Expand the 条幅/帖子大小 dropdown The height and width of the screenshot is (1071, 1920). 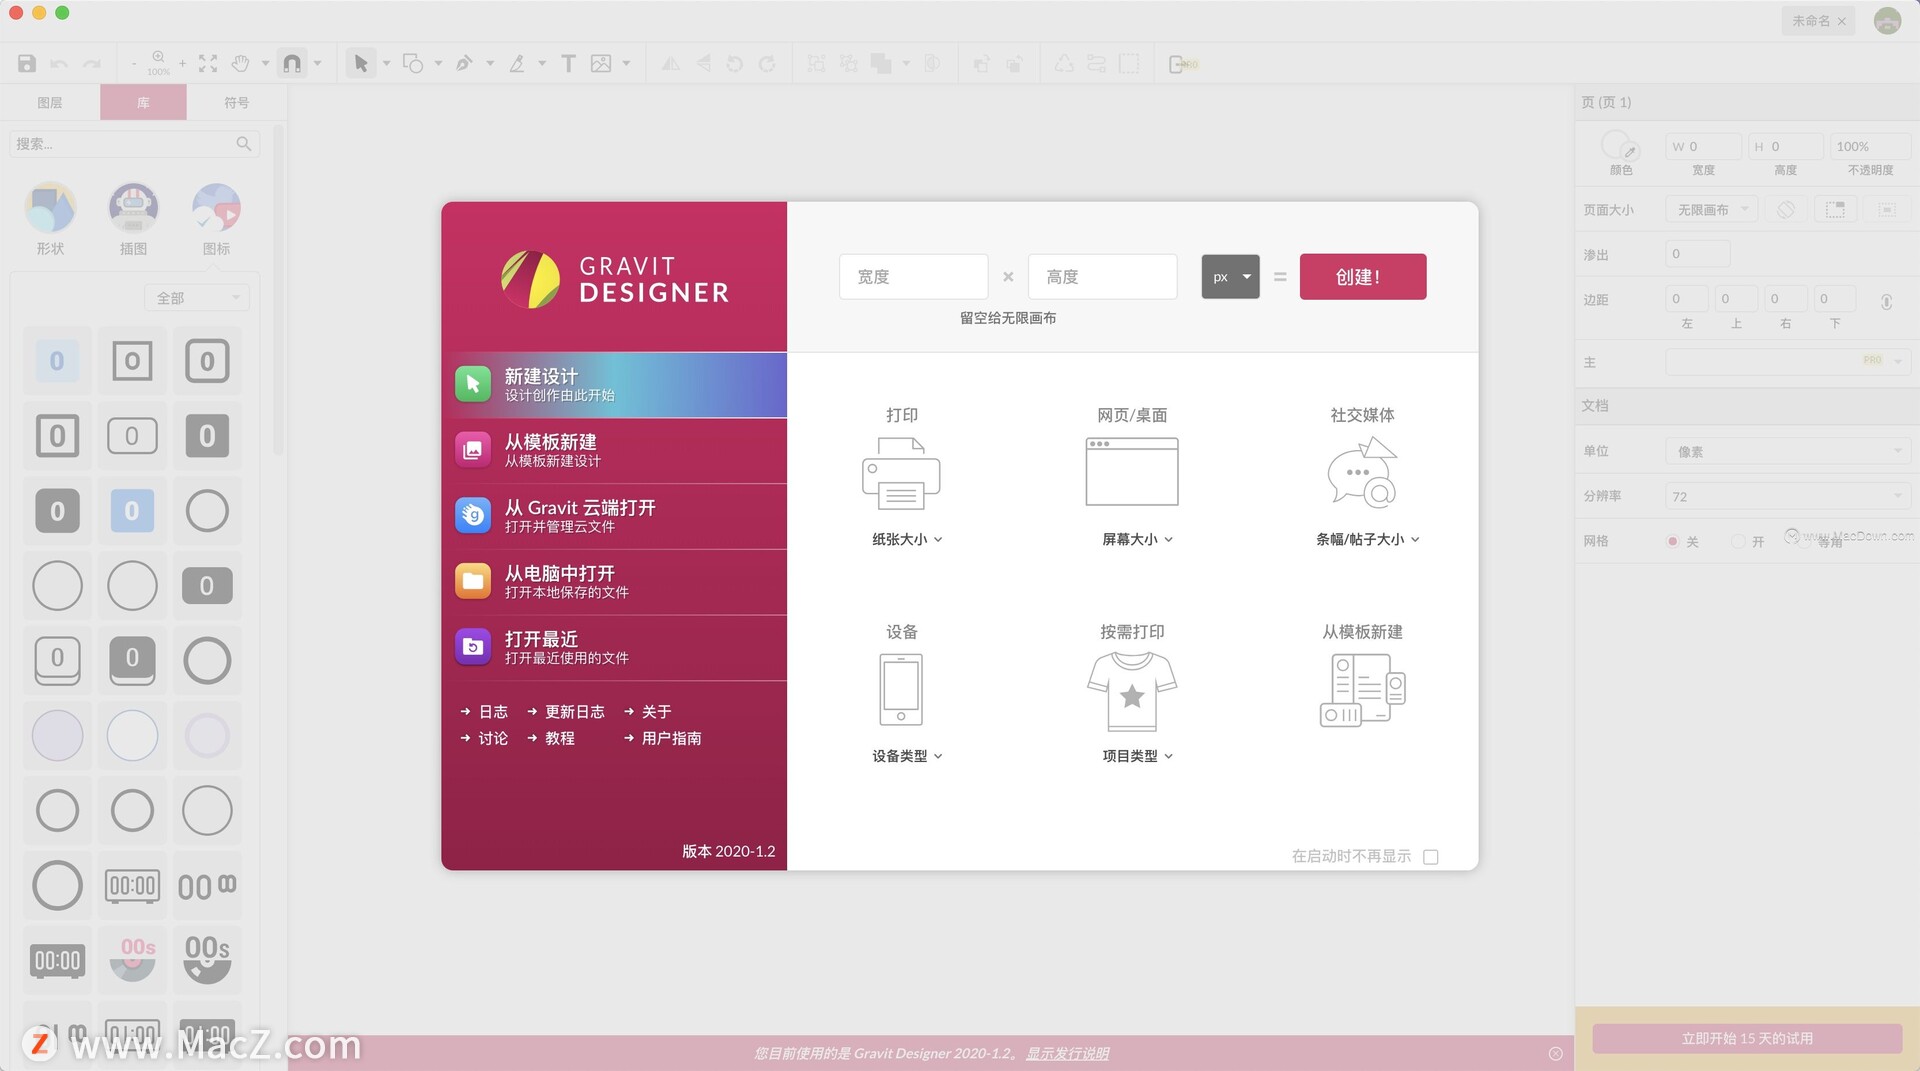1367,539
